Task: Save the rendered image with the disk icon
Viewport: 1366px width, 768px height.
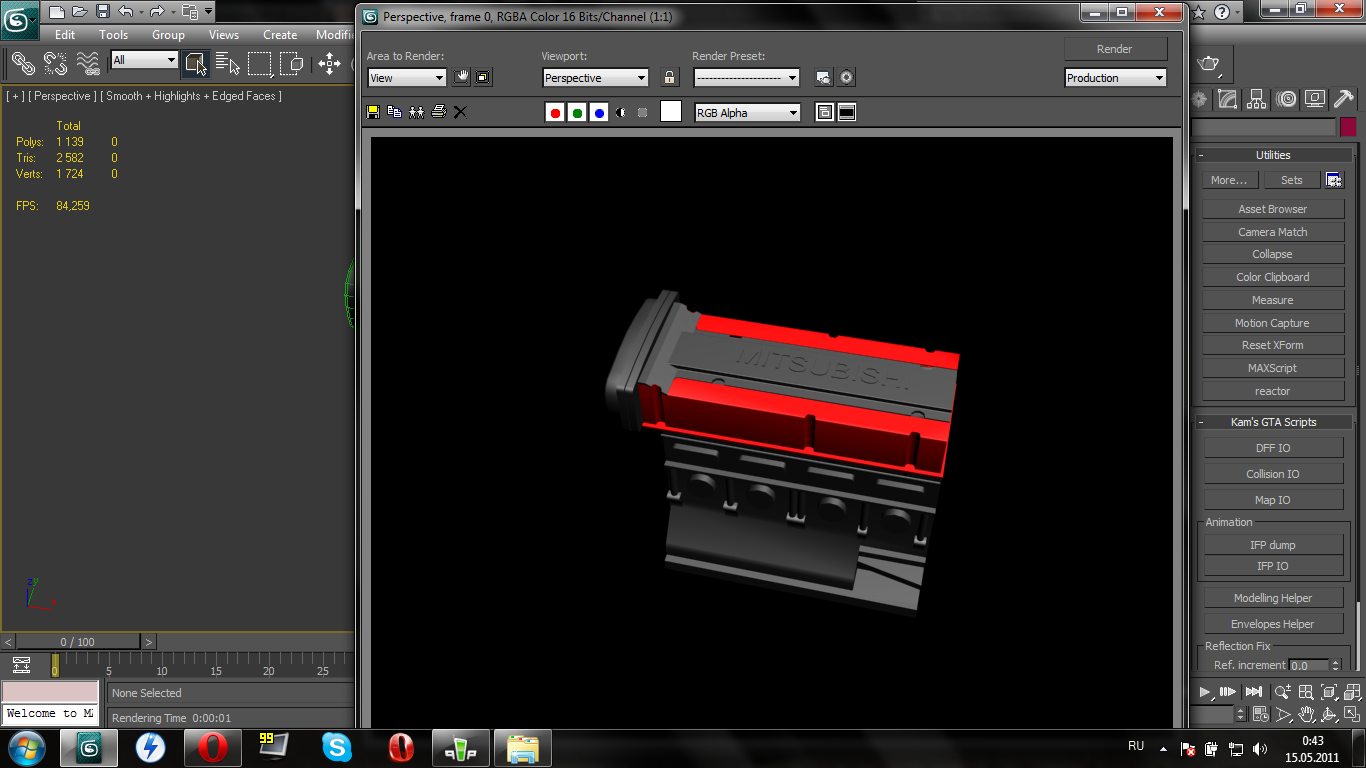Action: coord(373,112)
